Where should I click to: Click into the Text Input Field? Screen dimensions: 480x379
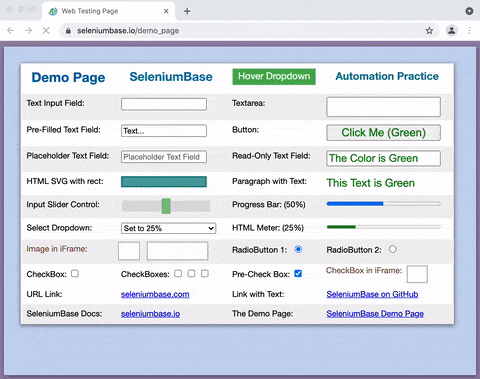(x=164, y=104)
